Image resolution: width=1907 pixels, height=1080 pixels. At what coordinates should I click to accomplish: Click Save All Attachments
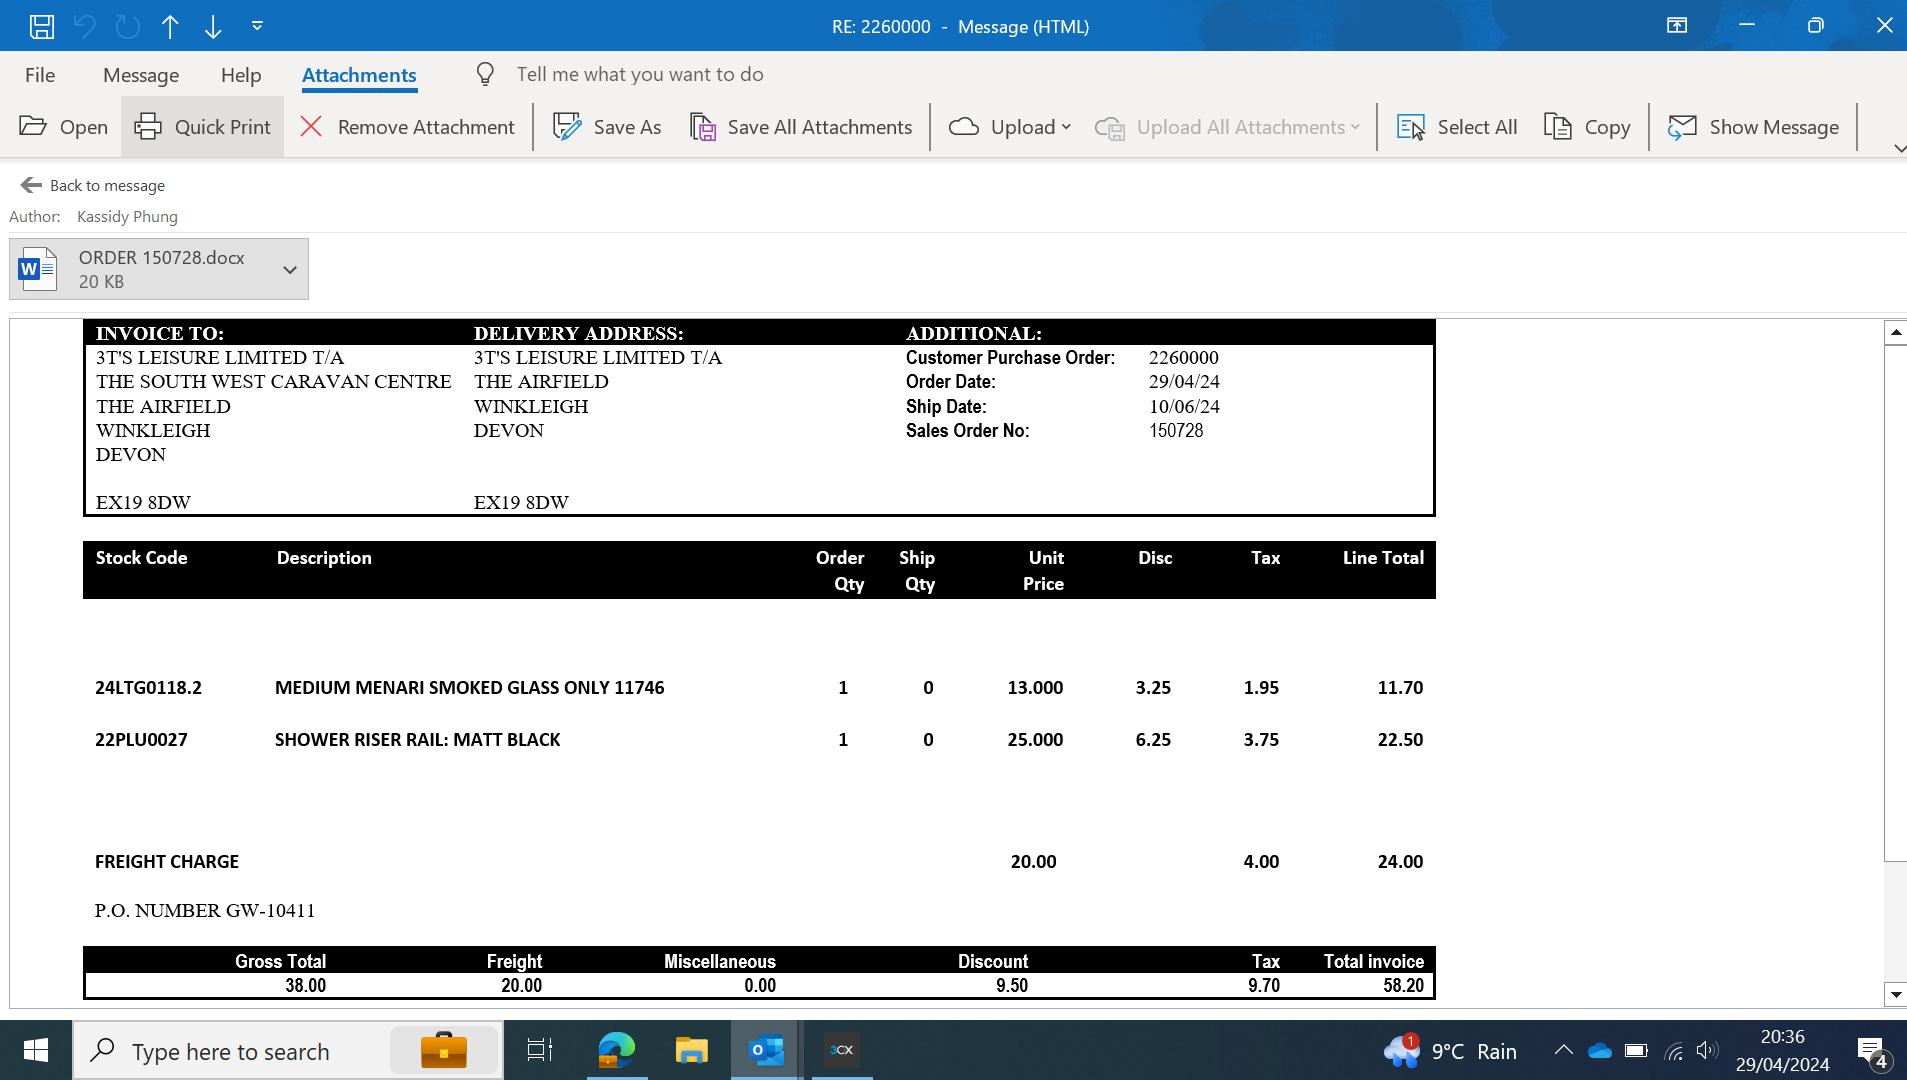click(802, 127)
